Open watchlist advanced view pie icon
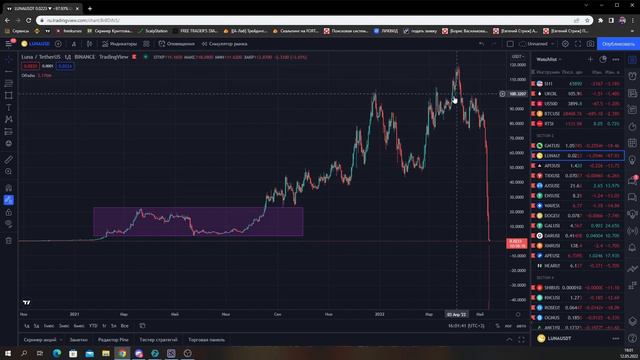This screenshot has height=360, width=640. (x=603, y=60)
